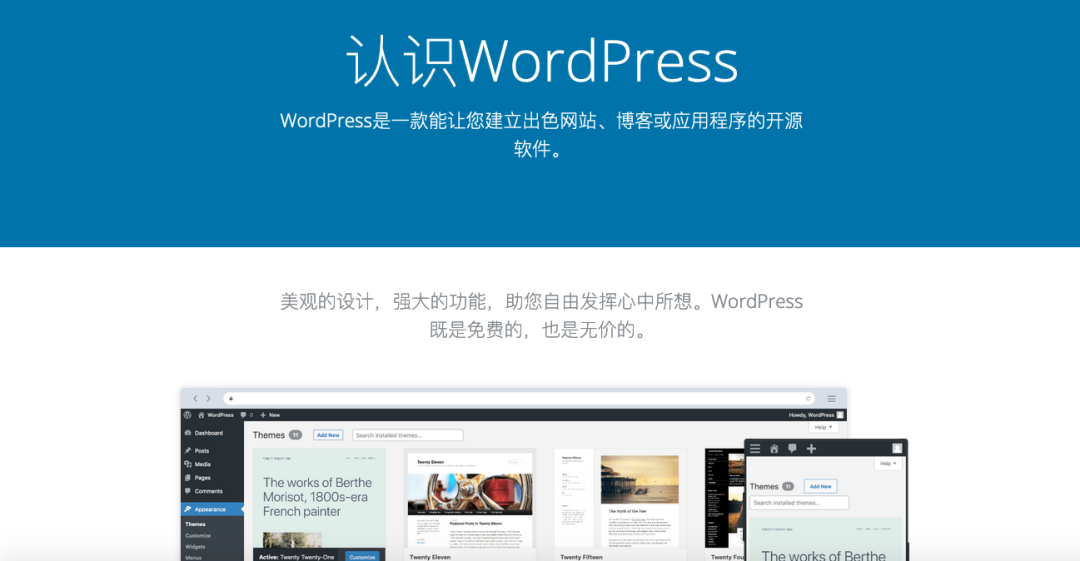Click the Media icon in sidebar
The width and height of the screenshot is (1080, 561).
tap(187, 465)
